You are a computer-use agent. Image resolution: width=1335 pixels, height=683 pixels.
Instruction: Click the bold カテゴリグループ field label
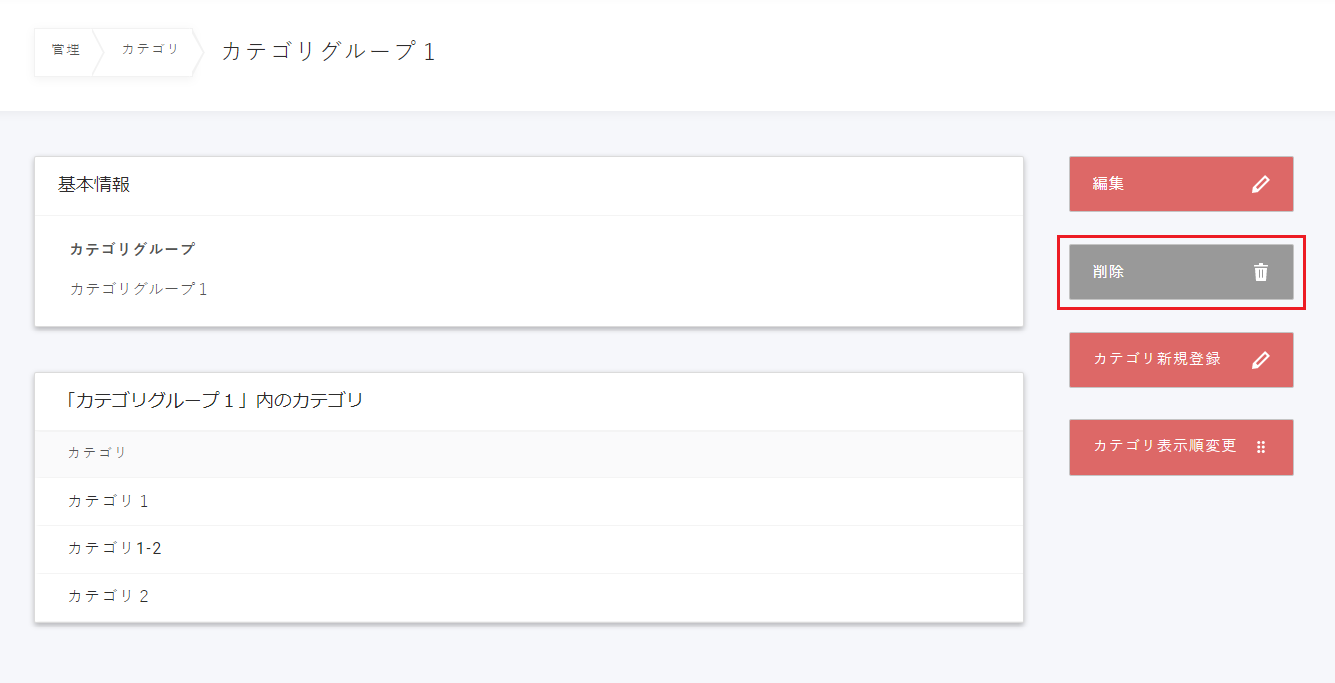(x=132, y=249)
